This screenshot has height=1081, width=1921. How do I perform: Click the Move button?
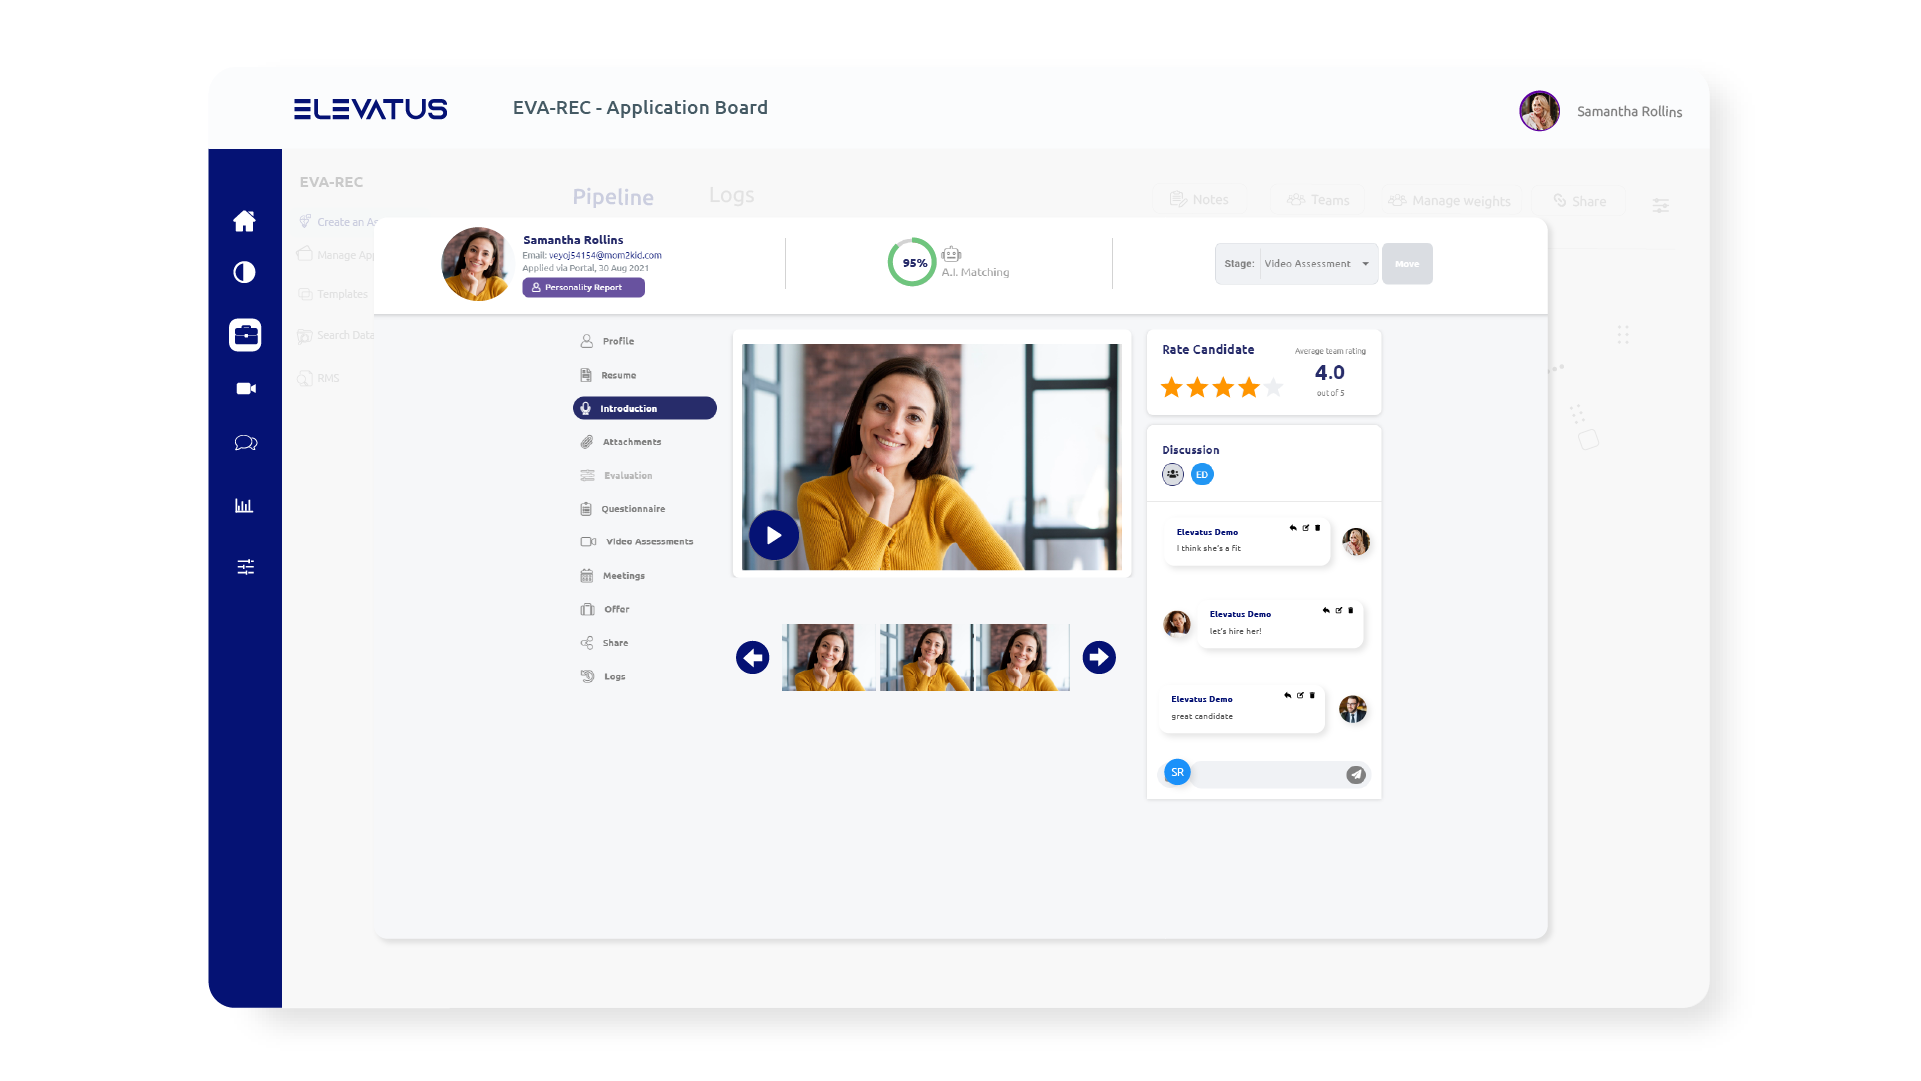pos(1406,264)
